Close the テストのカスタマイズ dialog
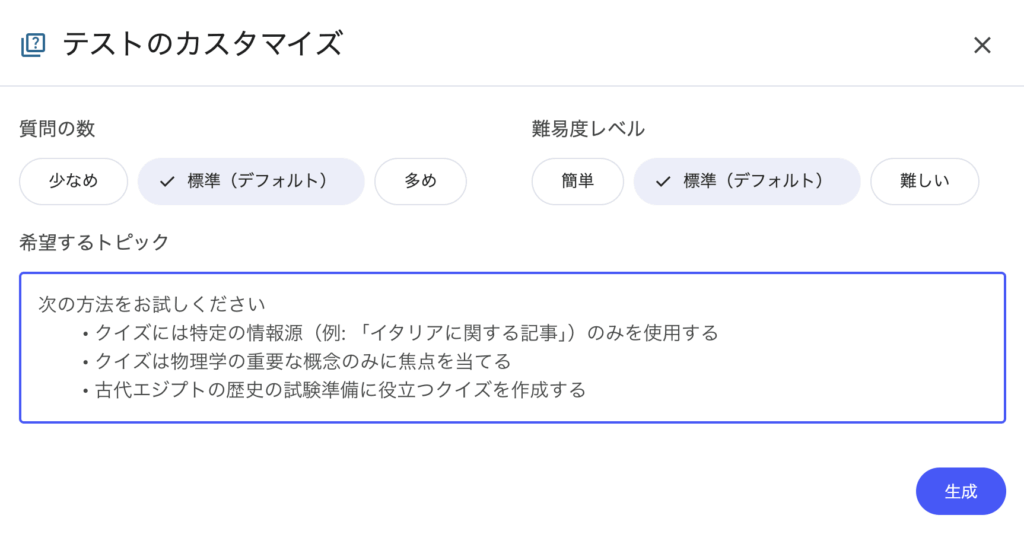The height and width of the screenshot is (547, 1024). (982, 45)
